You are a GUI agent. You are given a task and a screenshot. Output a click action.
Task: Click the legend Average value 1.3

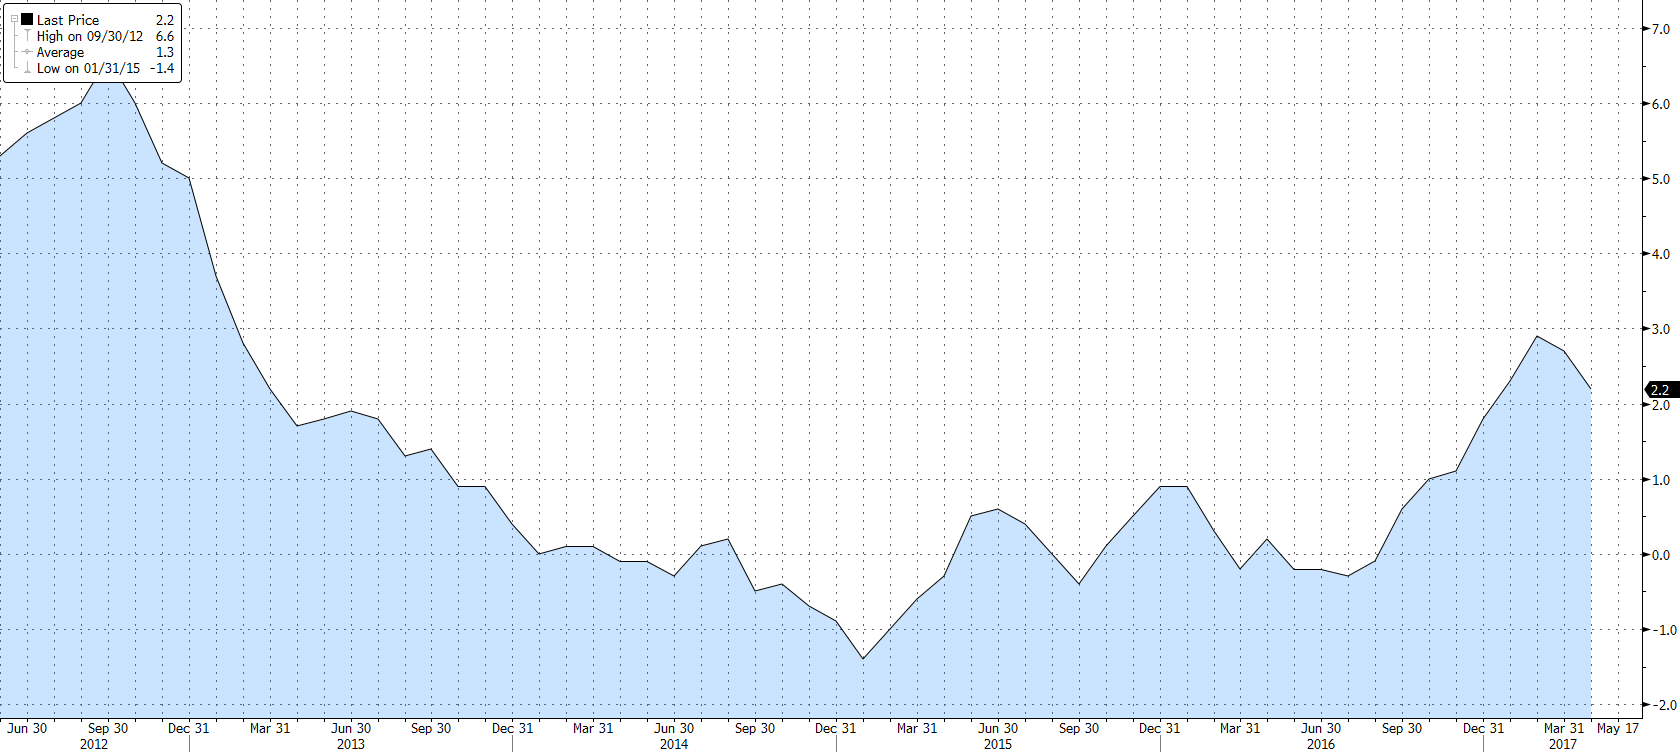coord(165,52)
